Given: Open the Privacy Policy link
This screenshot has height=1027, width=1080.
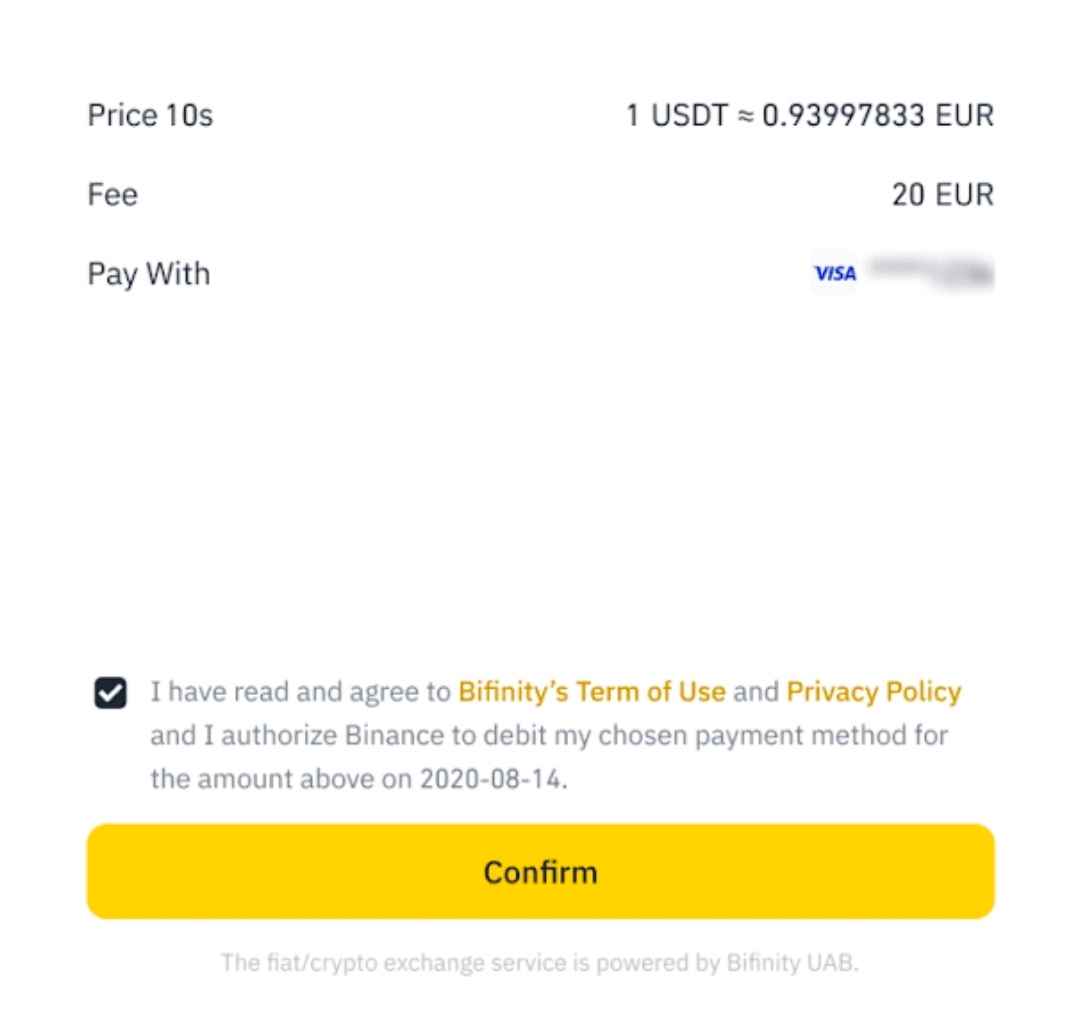Looking at the screenshot, I should pyautogui.click(x=873, y=692).
